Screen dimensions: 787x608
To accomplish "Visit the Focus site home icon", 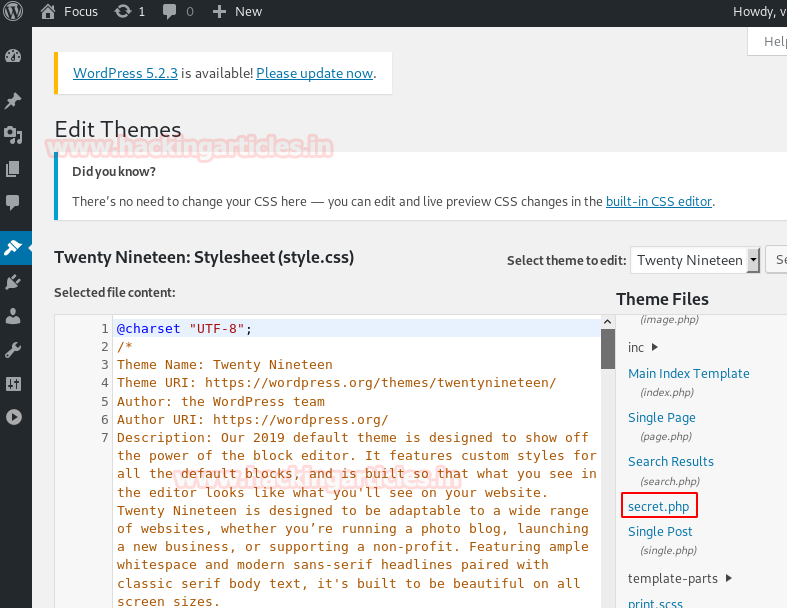I will [x=48, y=11].
